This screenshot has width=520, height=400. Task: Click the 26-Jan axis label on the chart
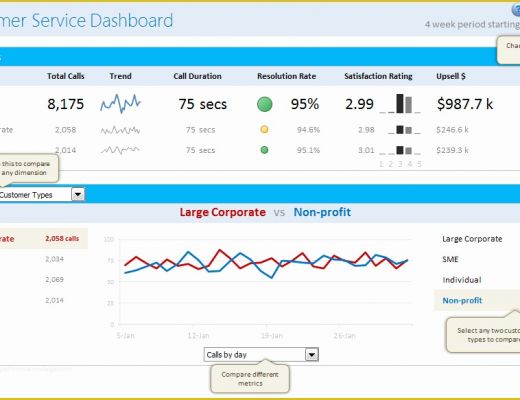[344, 335]
